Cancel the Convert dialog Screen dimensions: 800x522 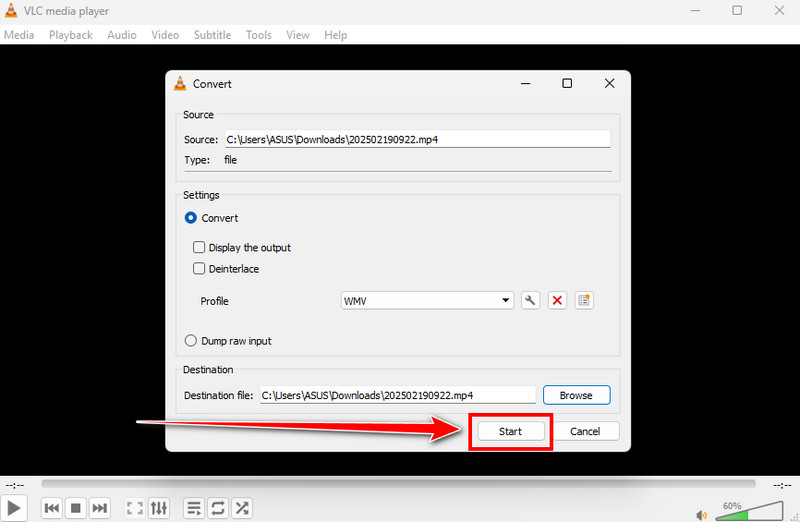click(585, 431)
